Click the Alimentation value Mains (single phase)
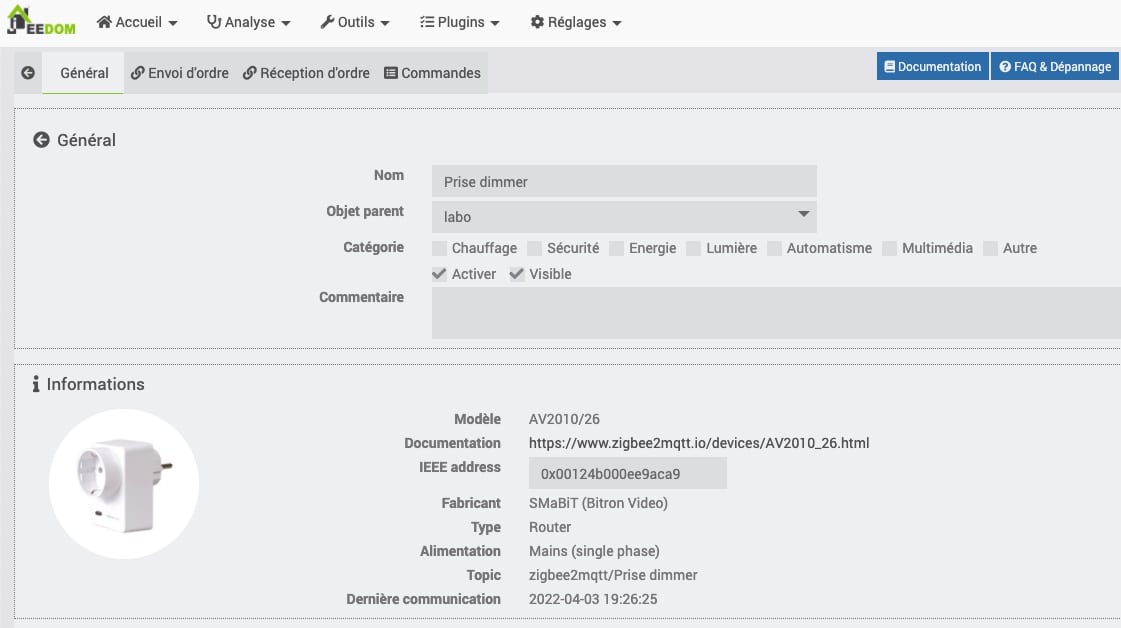The width and height of the screenshot is (1121, 628). (x=594, y=551)
